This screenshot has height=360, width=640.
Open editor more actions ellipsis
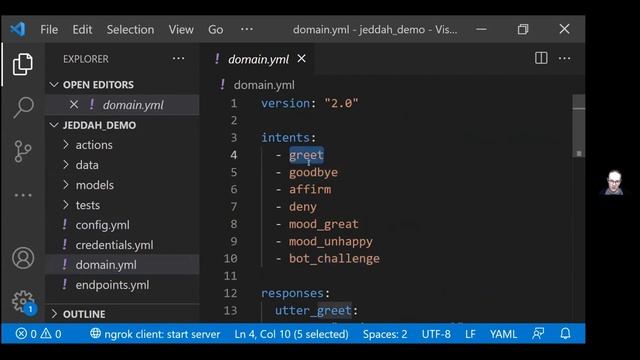(564, 58)
